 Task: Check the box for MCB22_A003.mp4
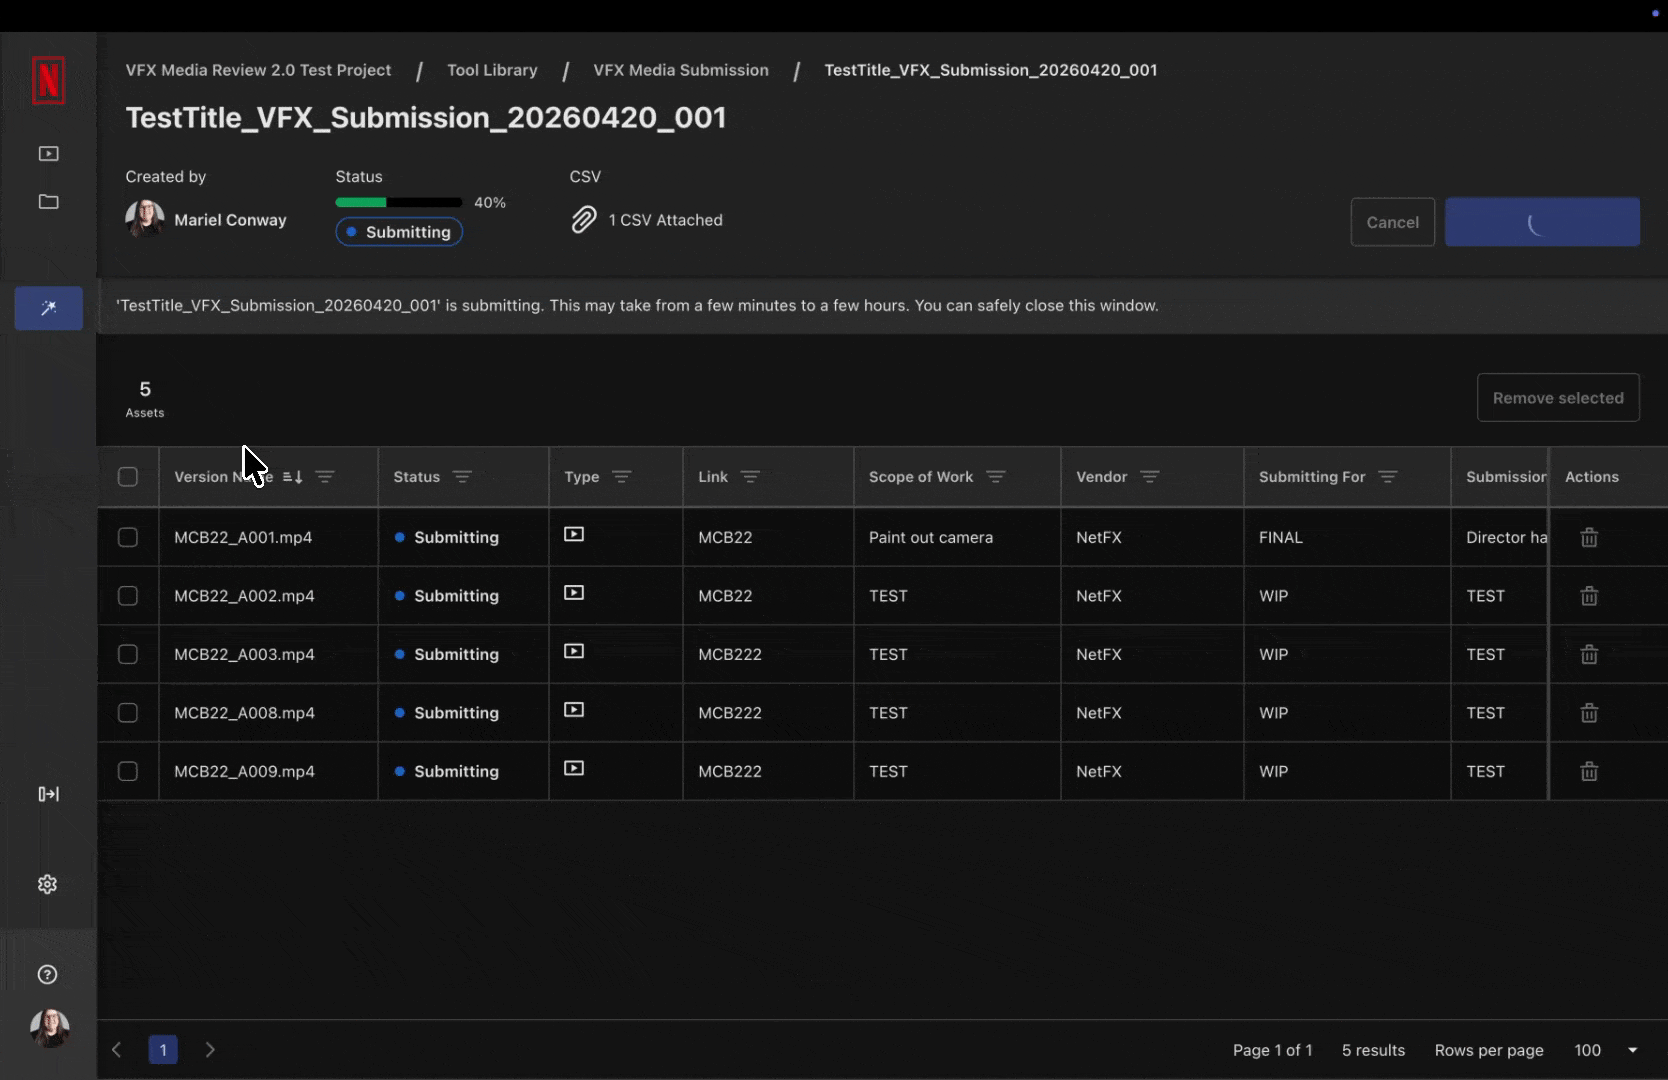coord(128,655)
